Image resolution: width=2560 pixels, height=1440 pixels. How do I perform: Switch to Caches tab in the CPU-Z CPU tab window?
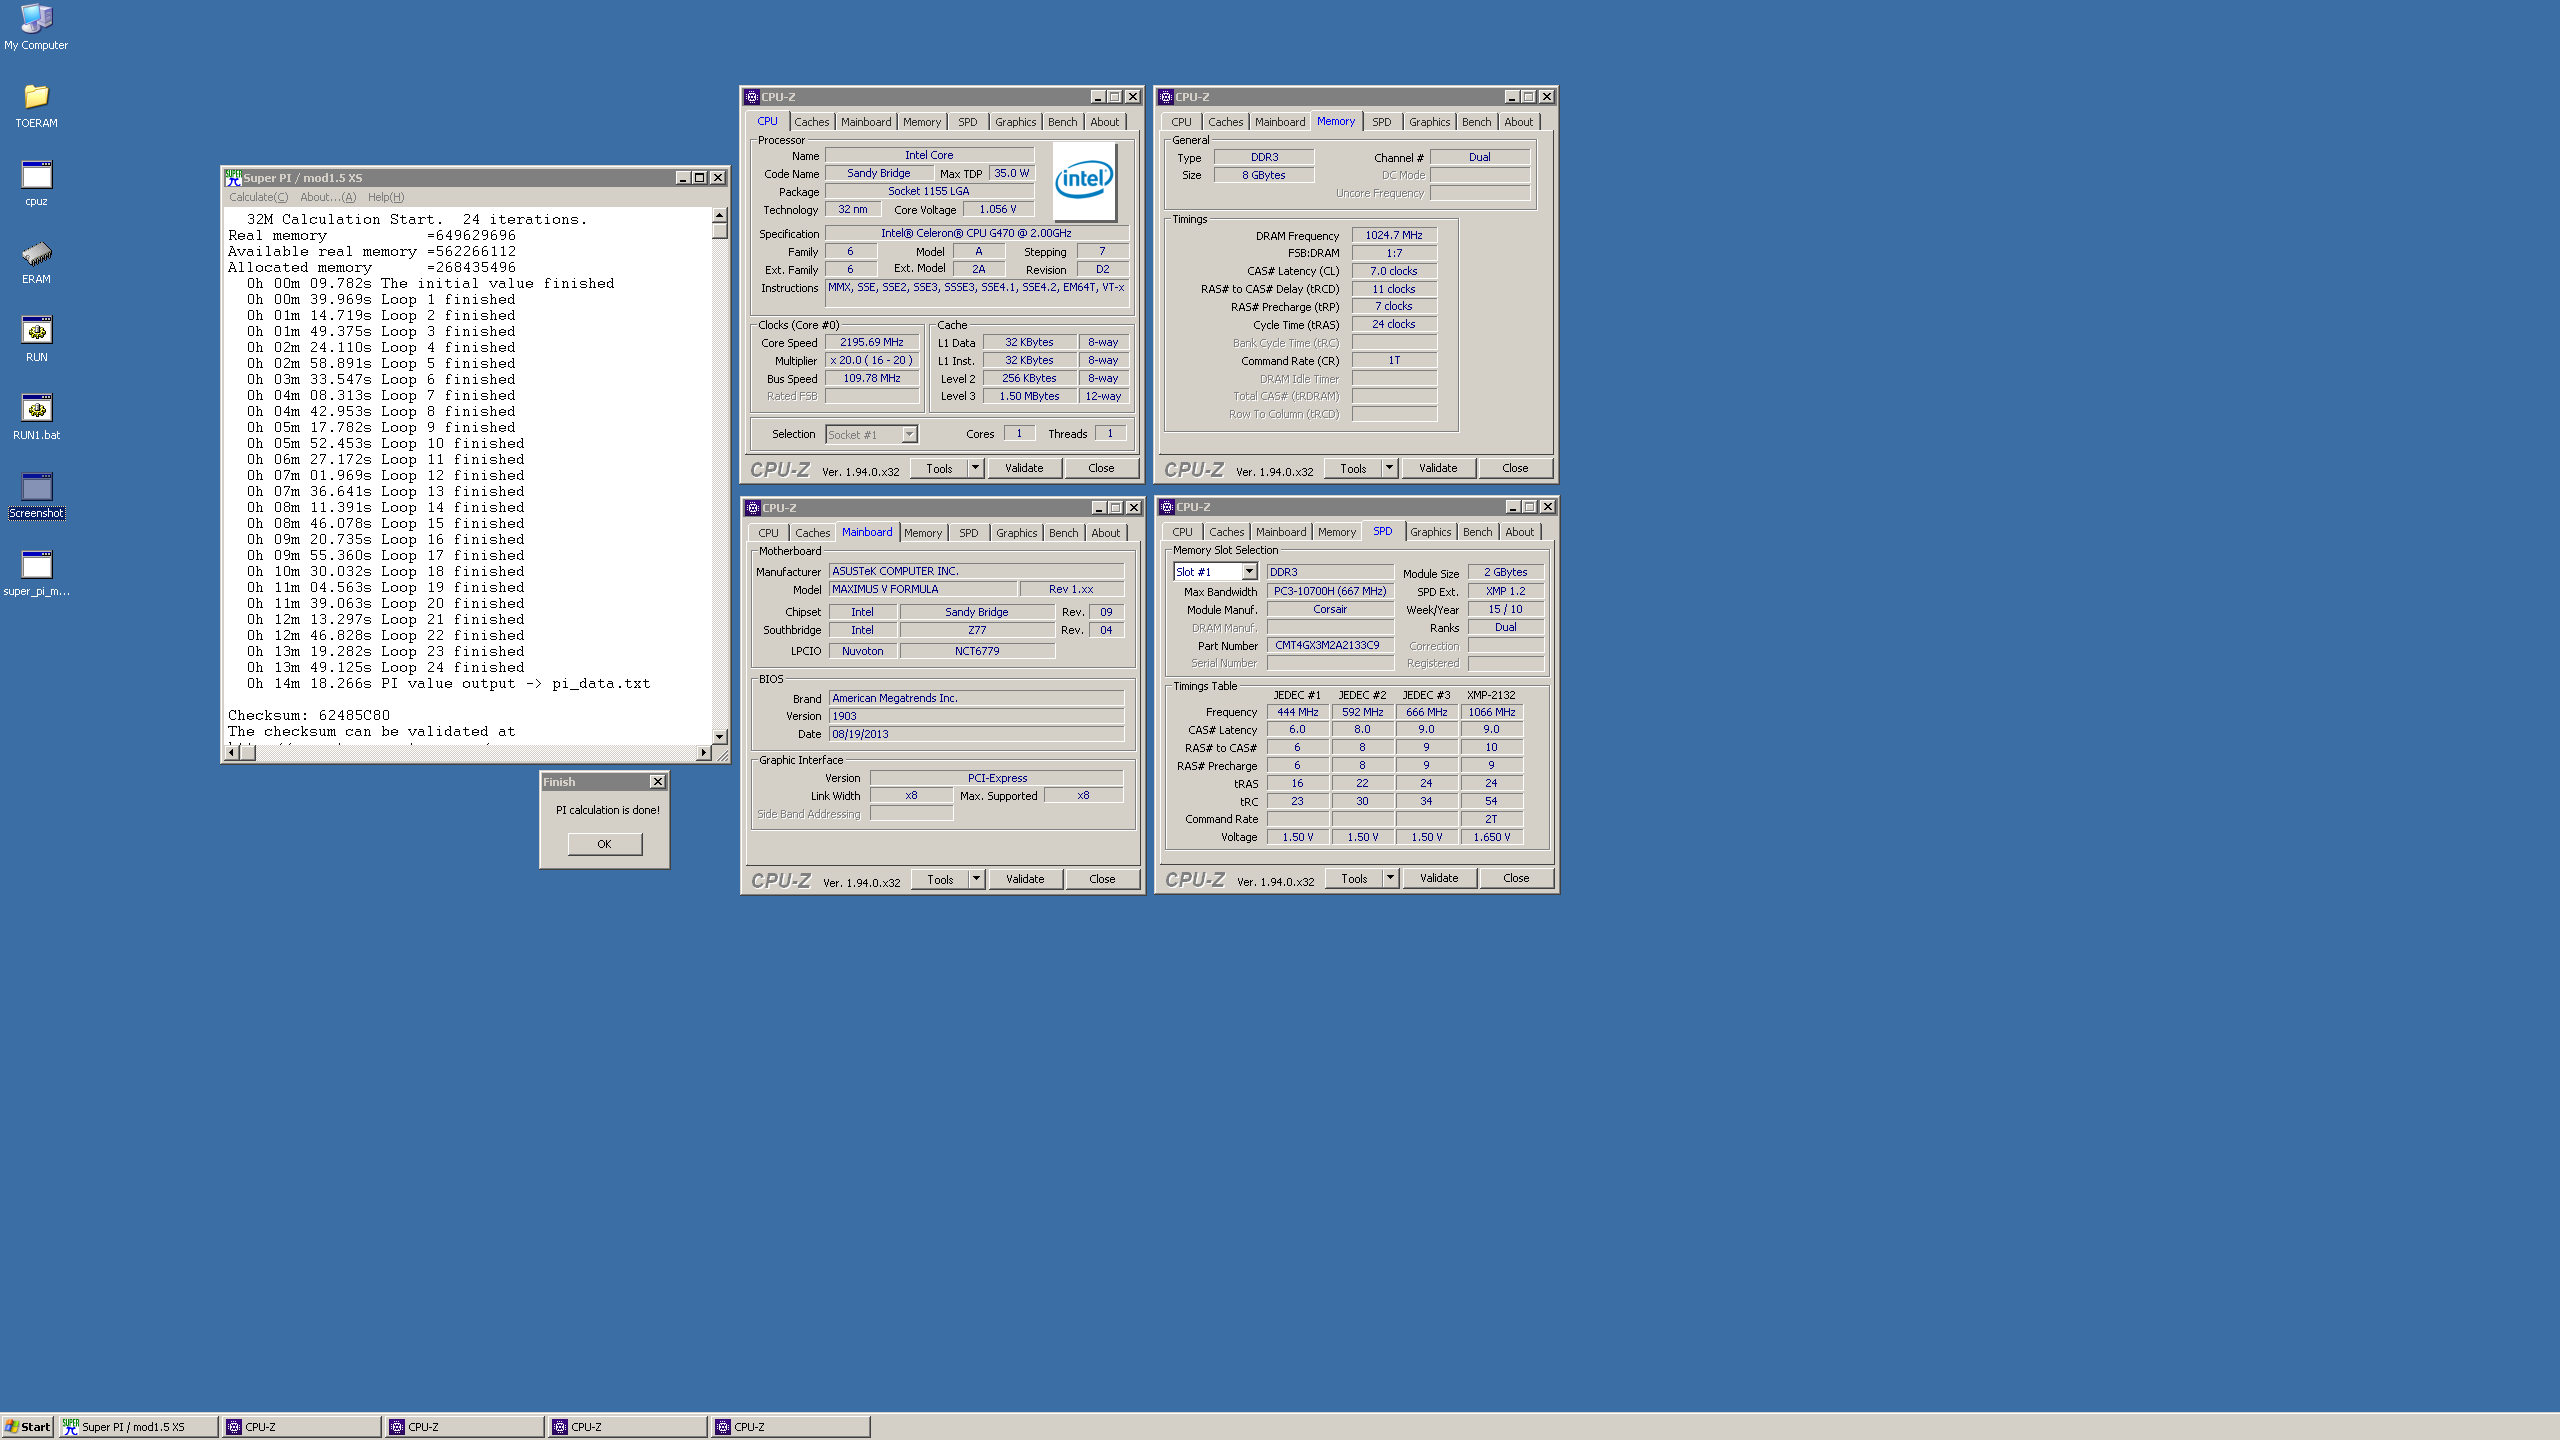click(811, 122)
